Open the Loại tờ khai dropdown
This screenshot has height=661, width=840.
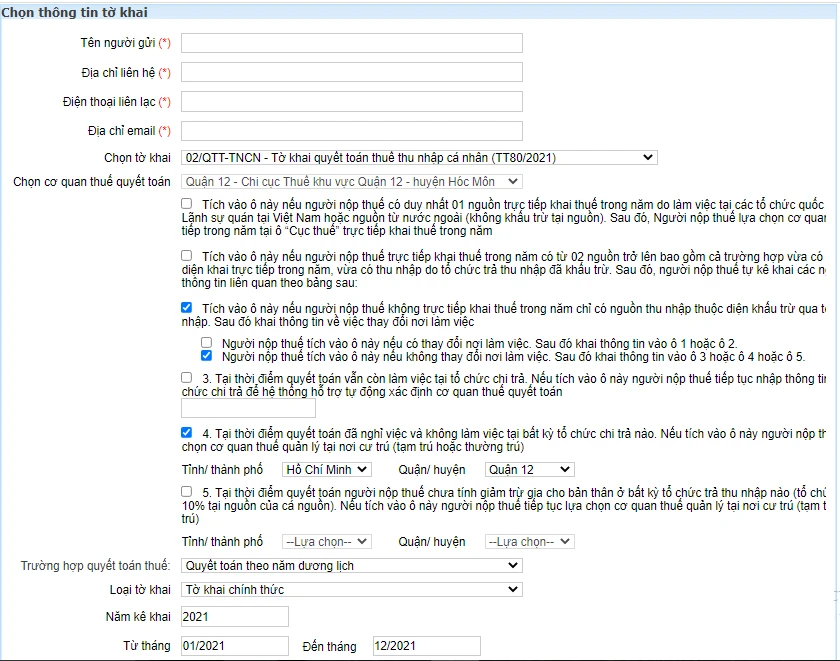tap(351, 590)
